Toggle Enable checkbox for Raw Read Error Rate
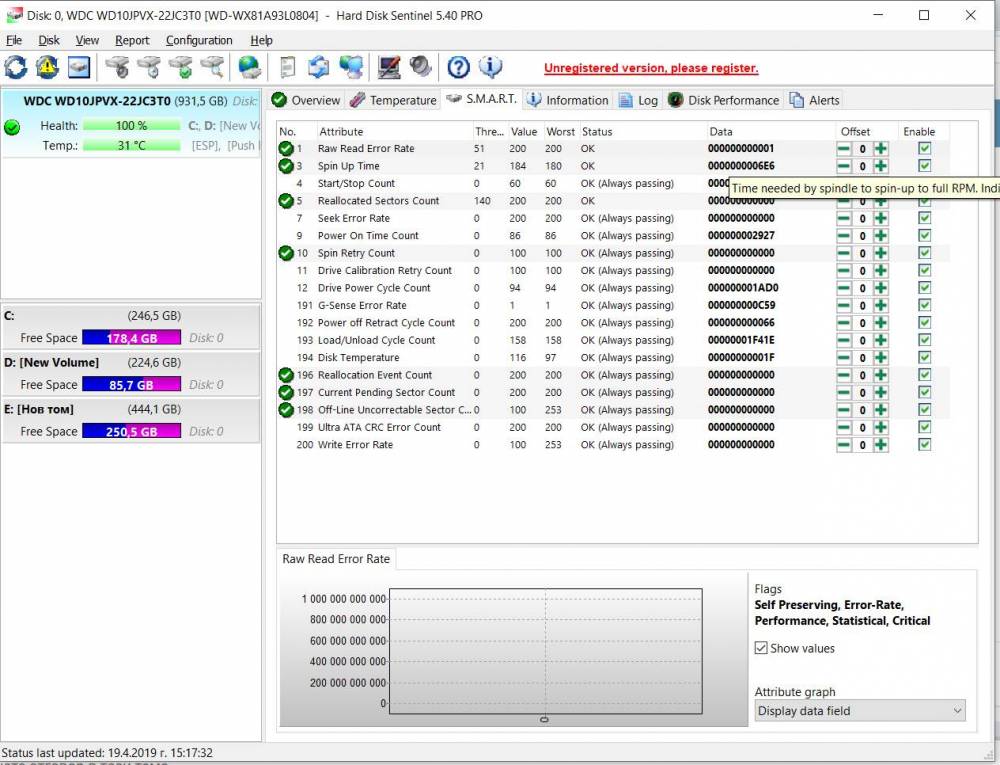Screen dimensions: 1000x765 [x=924, y=149]
